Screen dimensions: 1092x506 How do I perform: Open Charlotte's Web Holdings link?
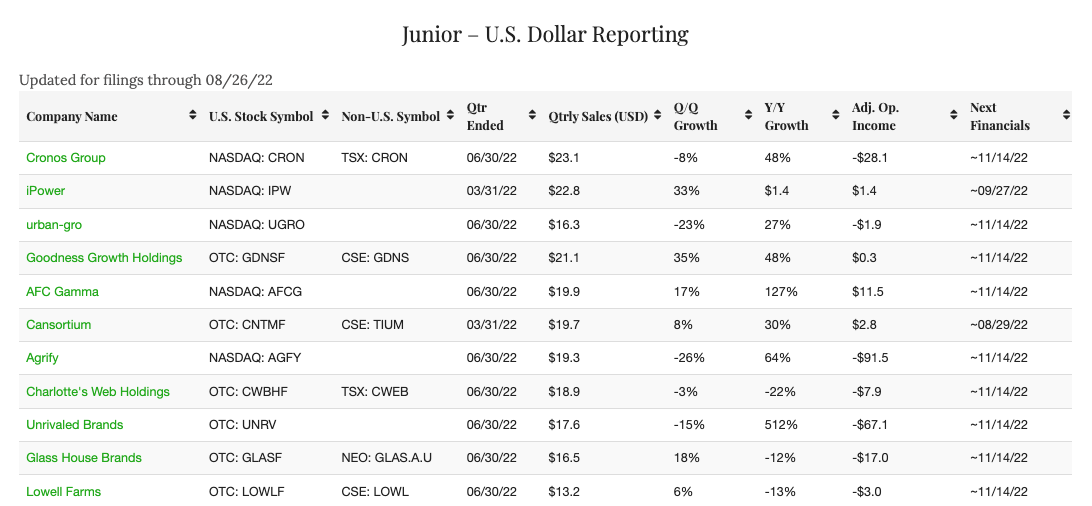98,392
